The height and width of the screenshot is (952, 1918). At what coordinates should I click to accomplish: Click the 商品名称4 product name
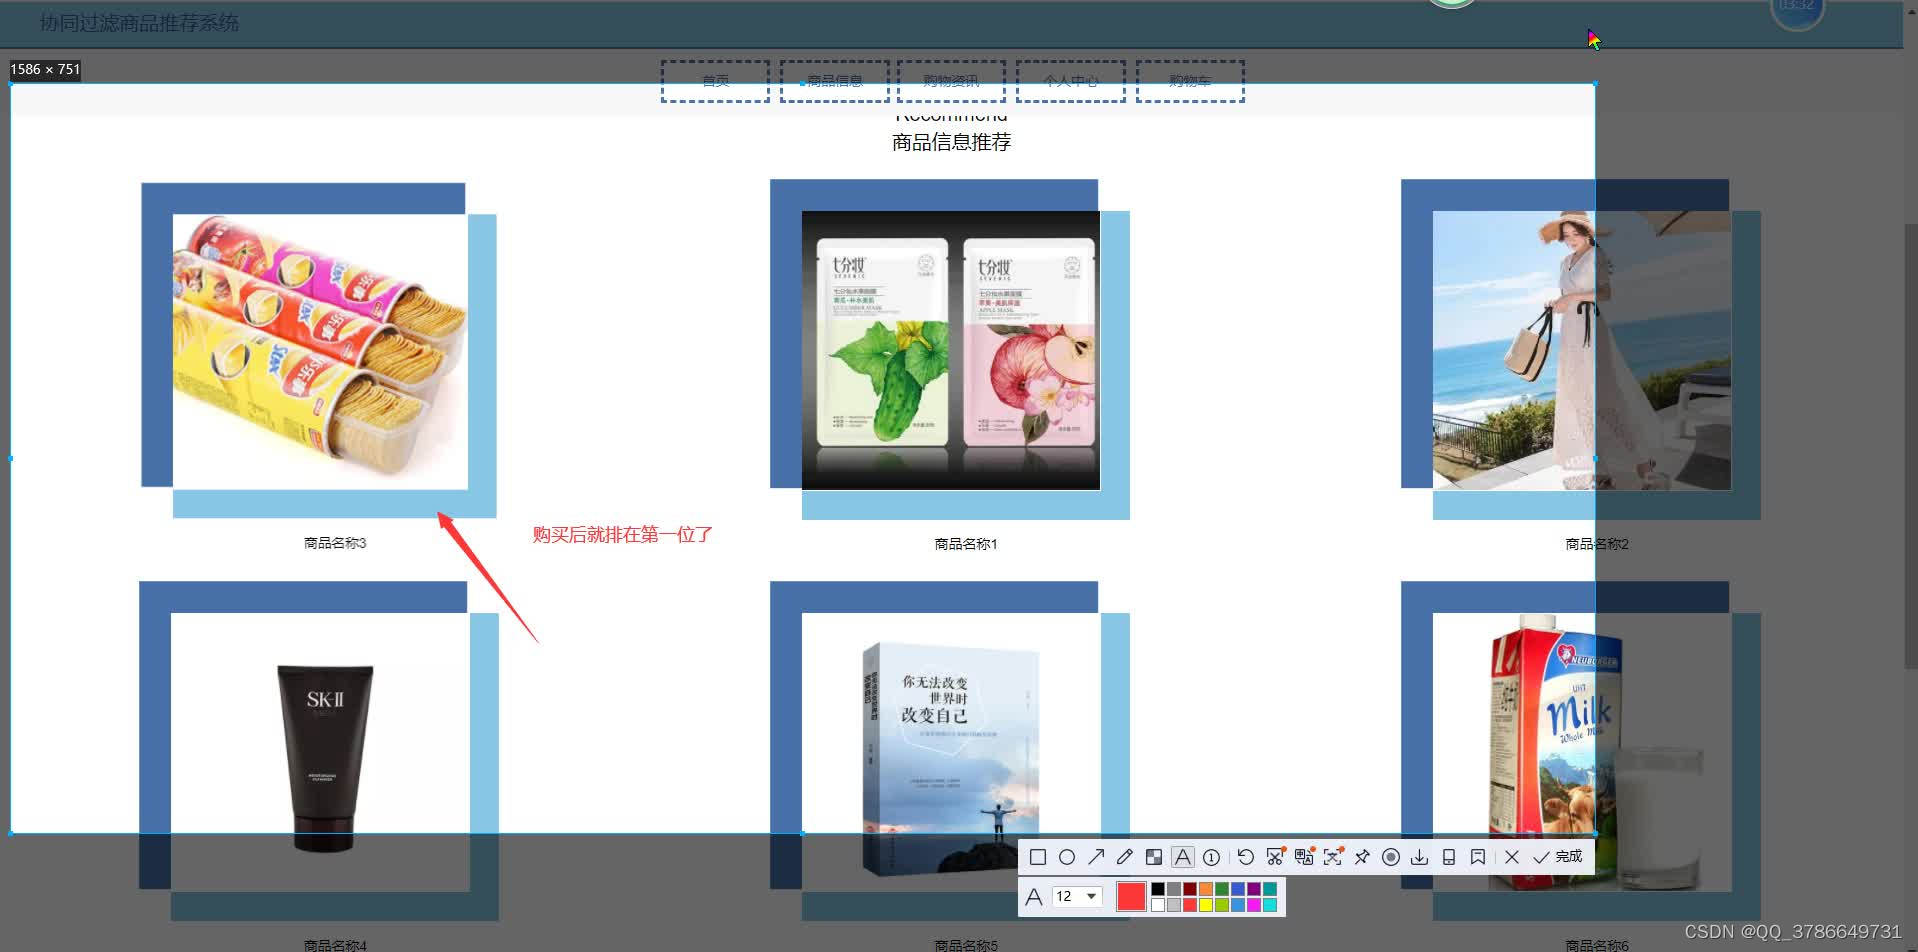(335, 945)
